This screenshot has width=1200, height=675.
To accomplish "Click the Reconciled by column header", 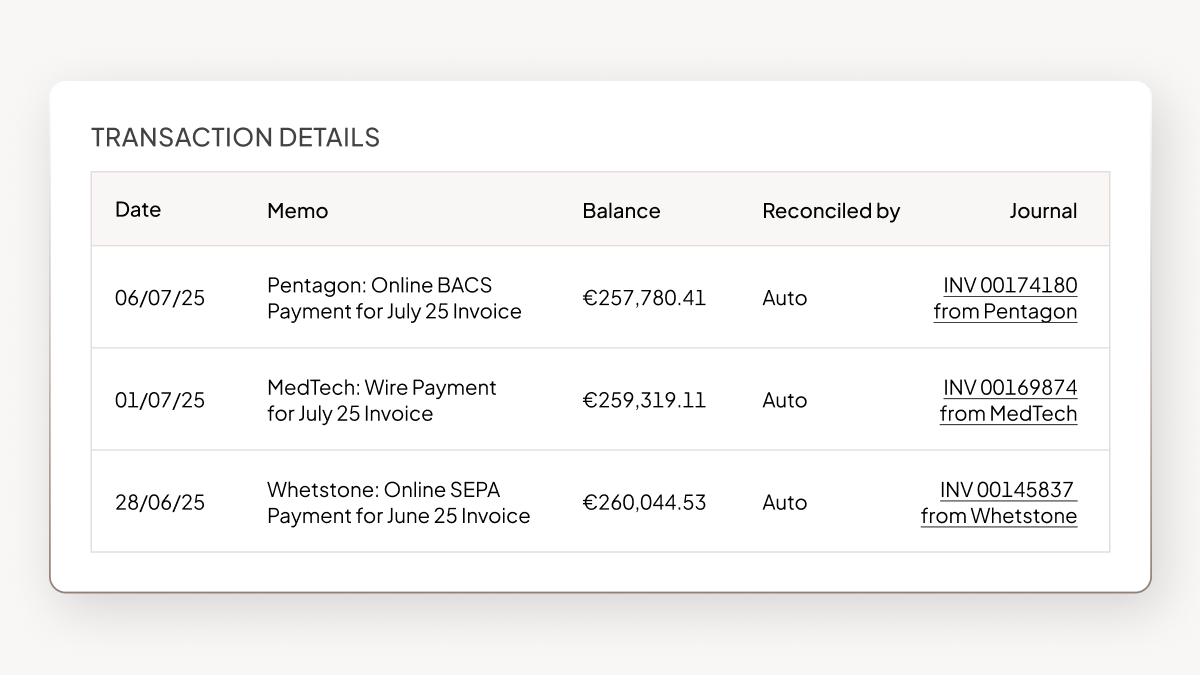I will coord(831,211).
